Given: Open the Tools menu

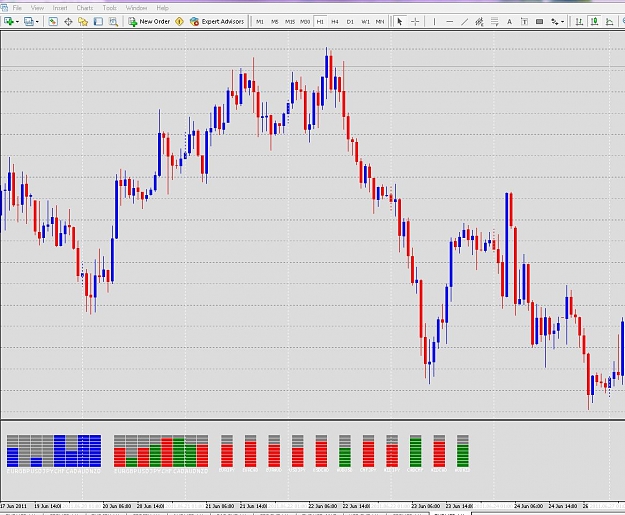Looking at the screenshot, I should click(x=109, y=8).
